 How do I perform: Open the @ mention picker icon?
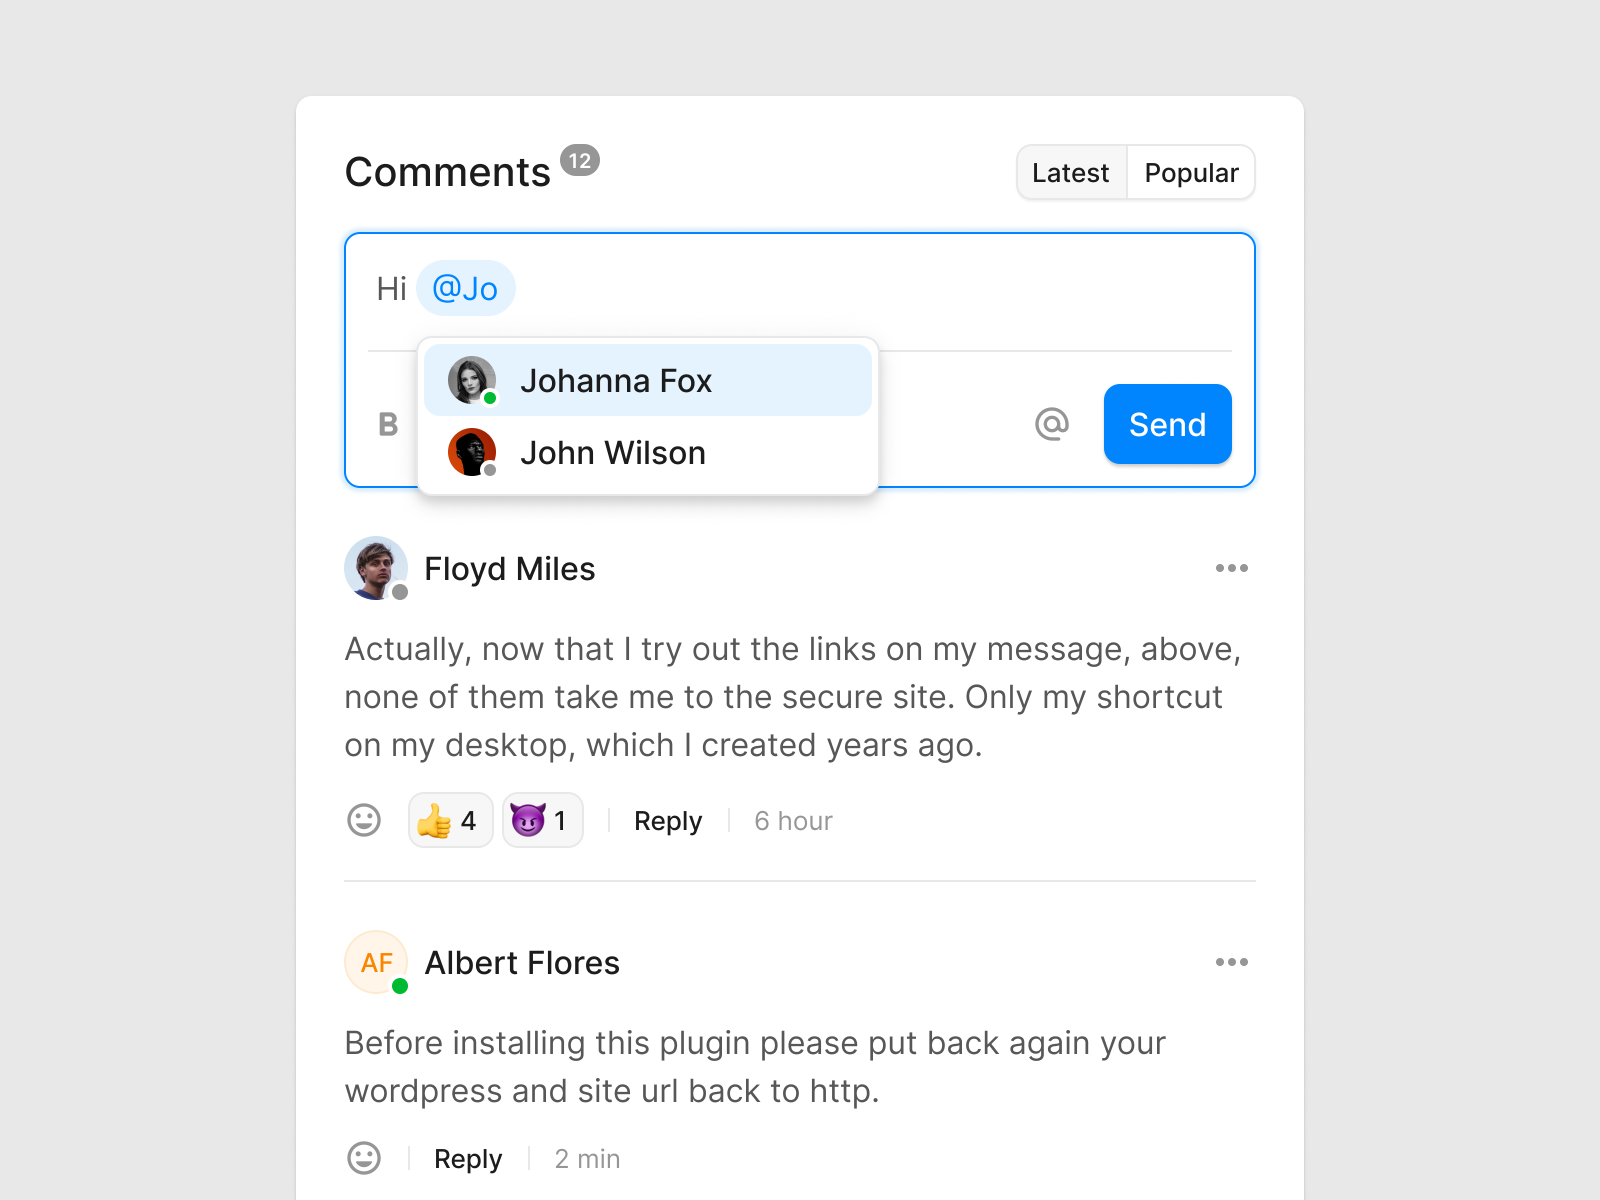tap(1052, 424)
